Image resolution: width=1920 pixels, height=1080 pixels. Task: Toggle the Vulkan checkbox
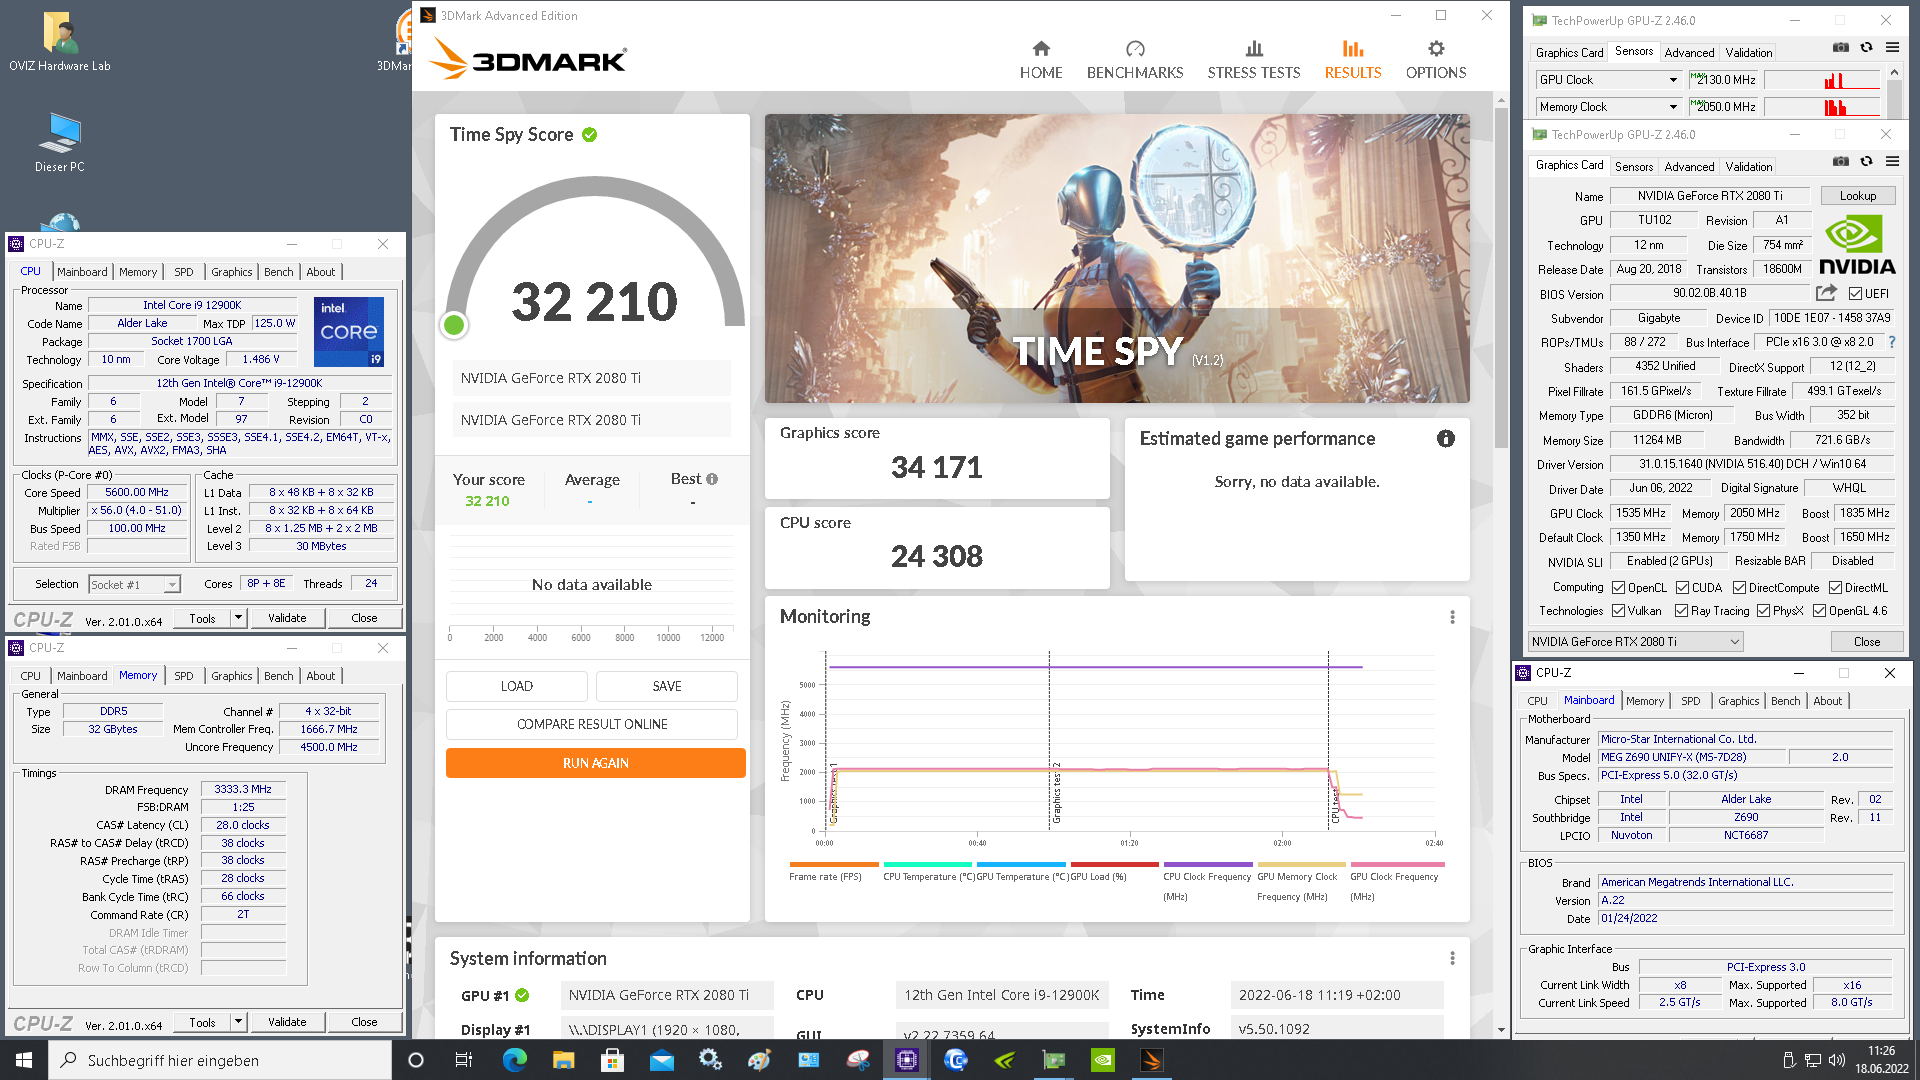click(1618, 611)
